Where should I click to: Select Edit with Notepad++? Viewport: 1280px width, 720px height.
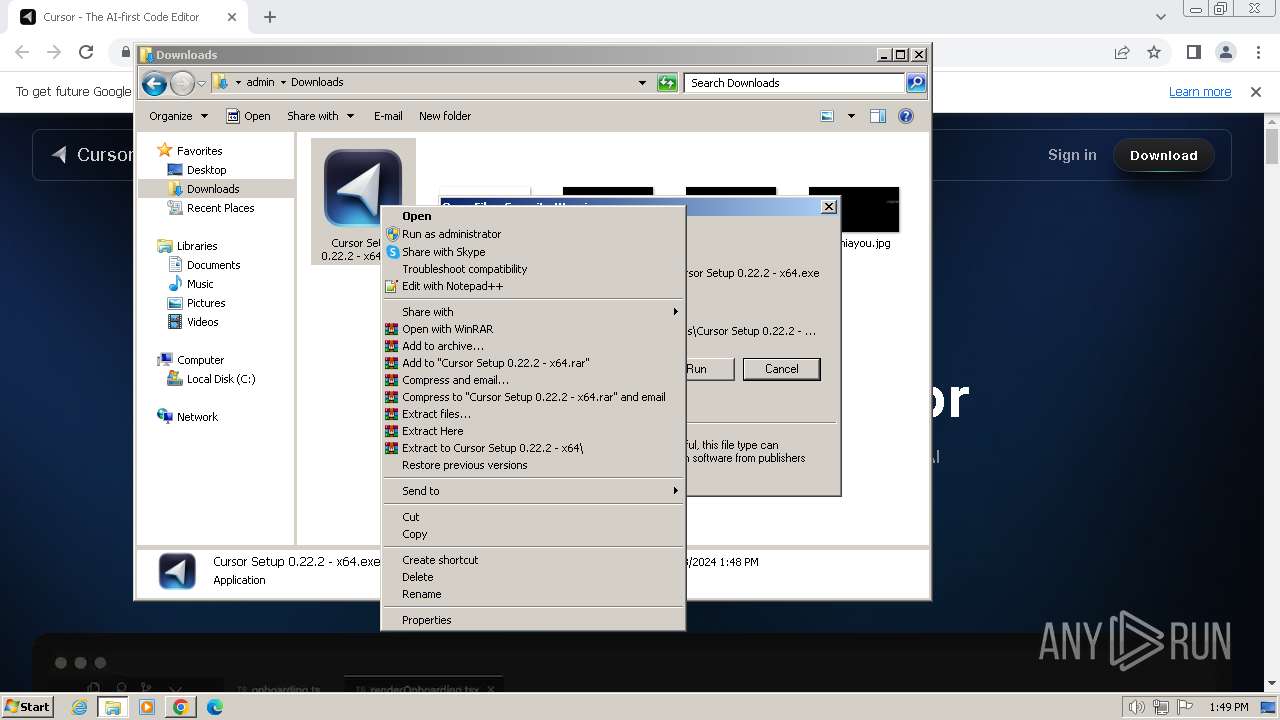click(533, 286)
